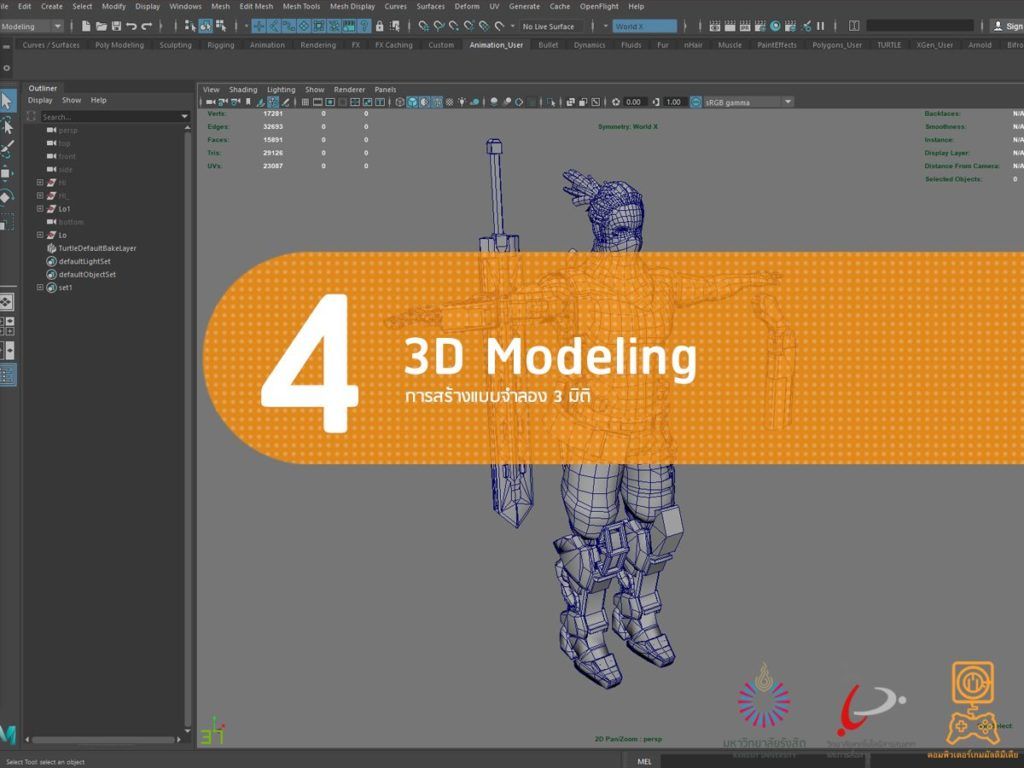Open the Outliner search filter dropdown arrow
This screenshot has height=768, width=1024.
[x=184, y=116]
